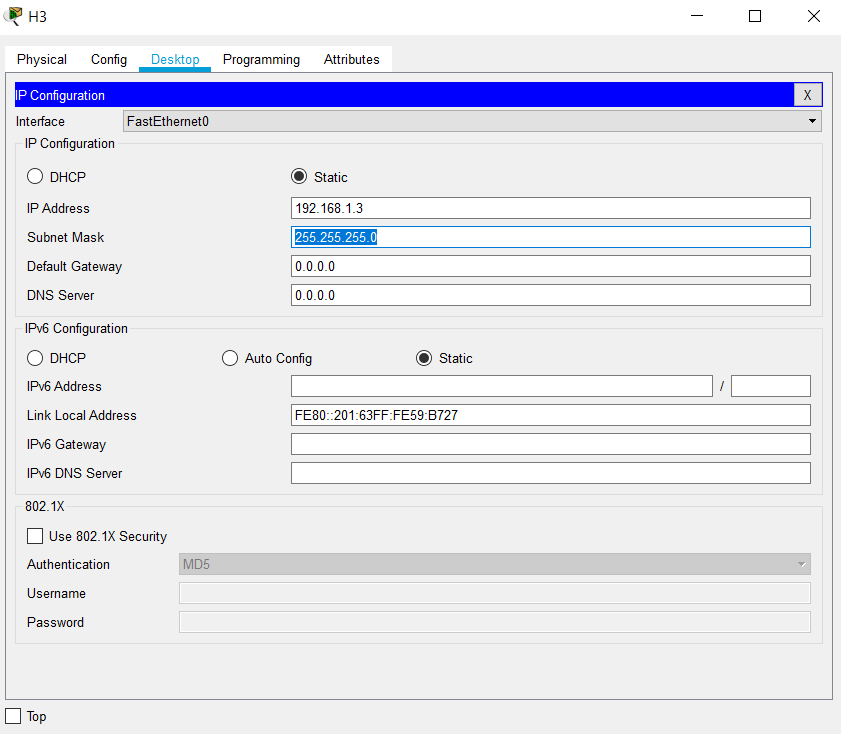
Task: Switch to the Programming tab
Action: coord(261,59)
